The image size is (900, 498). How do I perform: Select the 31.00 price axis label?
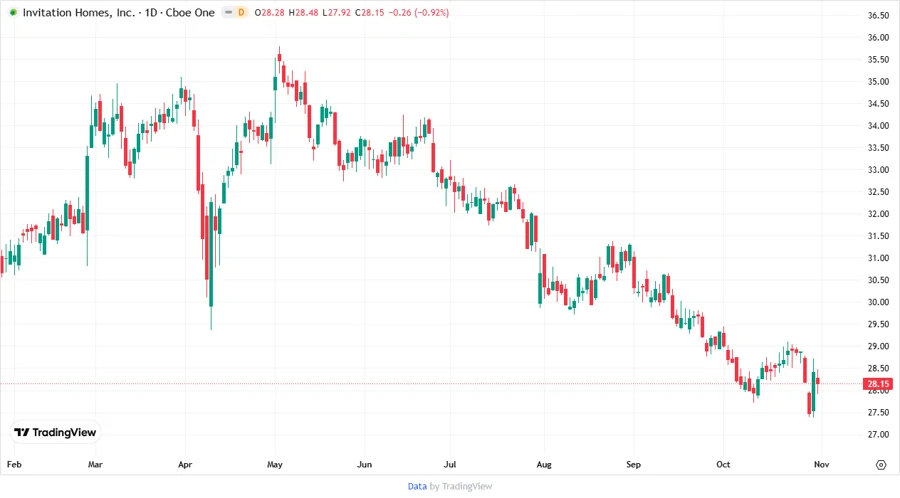878,258
